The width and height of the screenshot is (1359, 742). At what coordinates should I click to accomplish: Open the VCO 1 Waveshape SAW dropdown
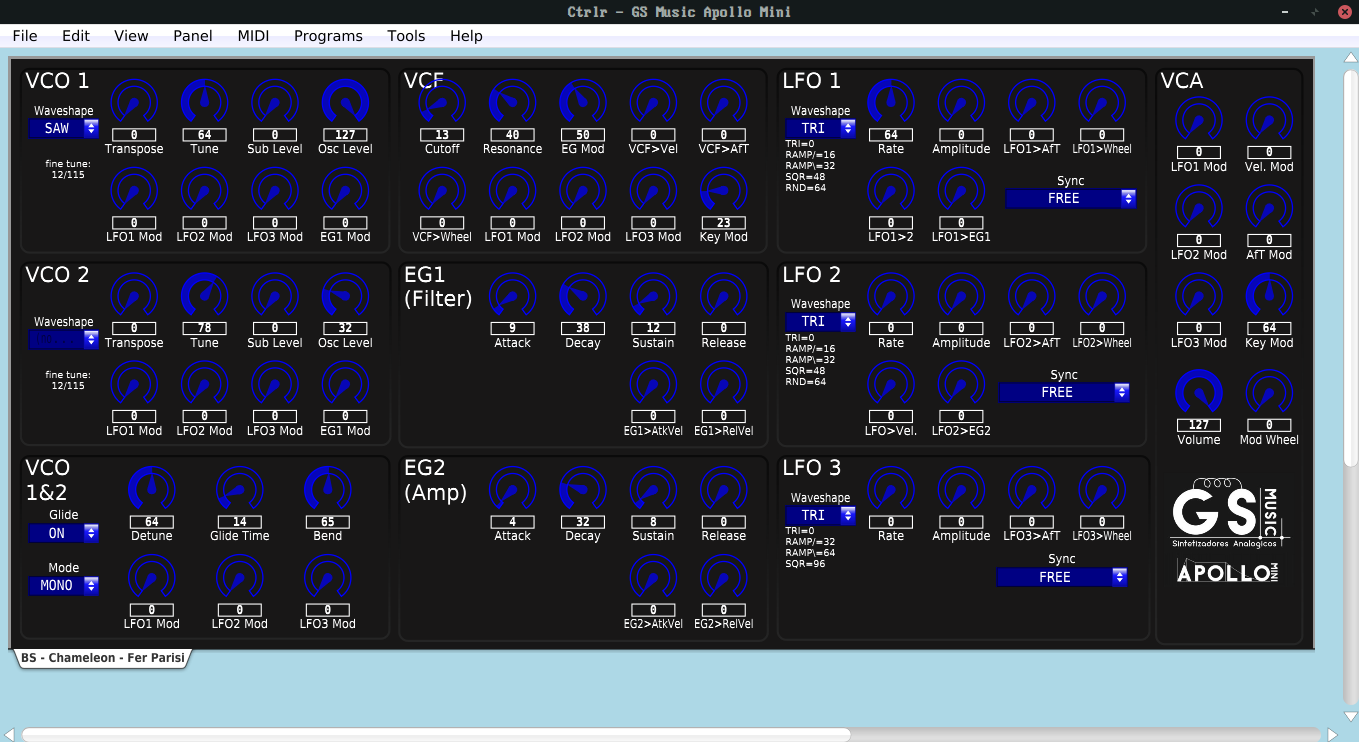tap(63, 128)
